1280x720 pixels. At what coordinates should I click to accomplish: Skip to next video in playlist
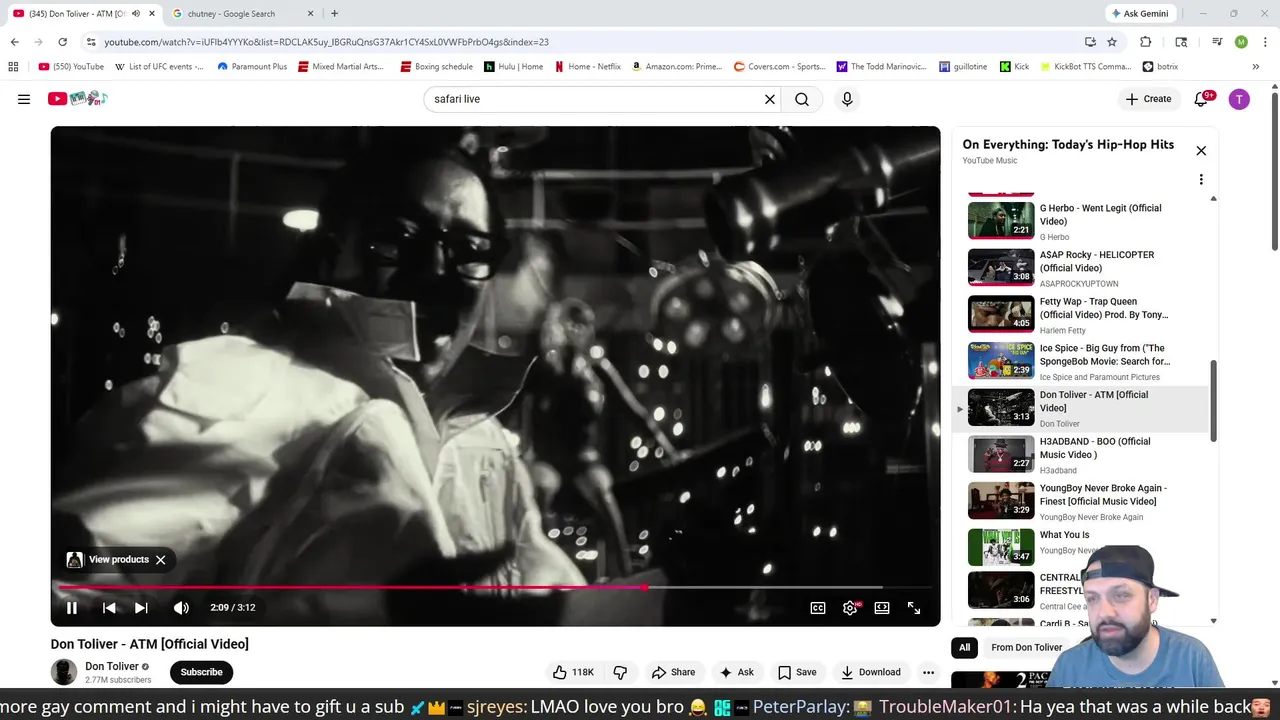pos(141,608)
